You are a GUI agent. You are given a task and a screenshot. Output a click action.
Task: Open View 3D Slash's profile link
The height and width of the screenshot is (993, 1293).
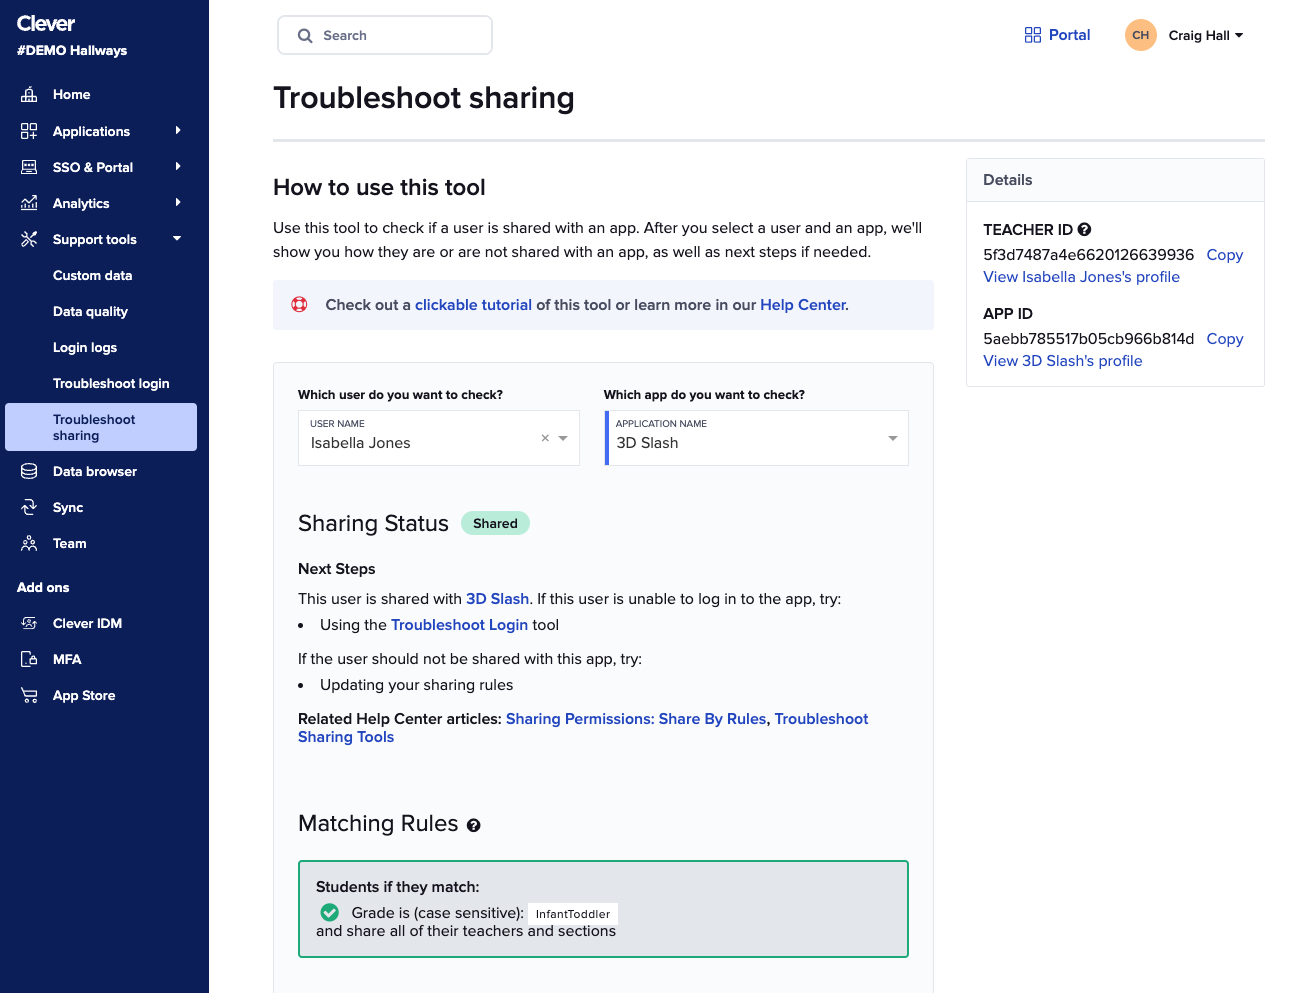point(1062,361)
